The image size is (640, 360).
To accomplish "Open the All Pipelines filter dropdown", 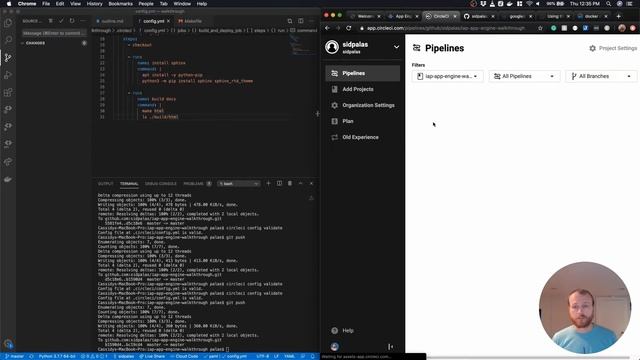I will [524, 76].
